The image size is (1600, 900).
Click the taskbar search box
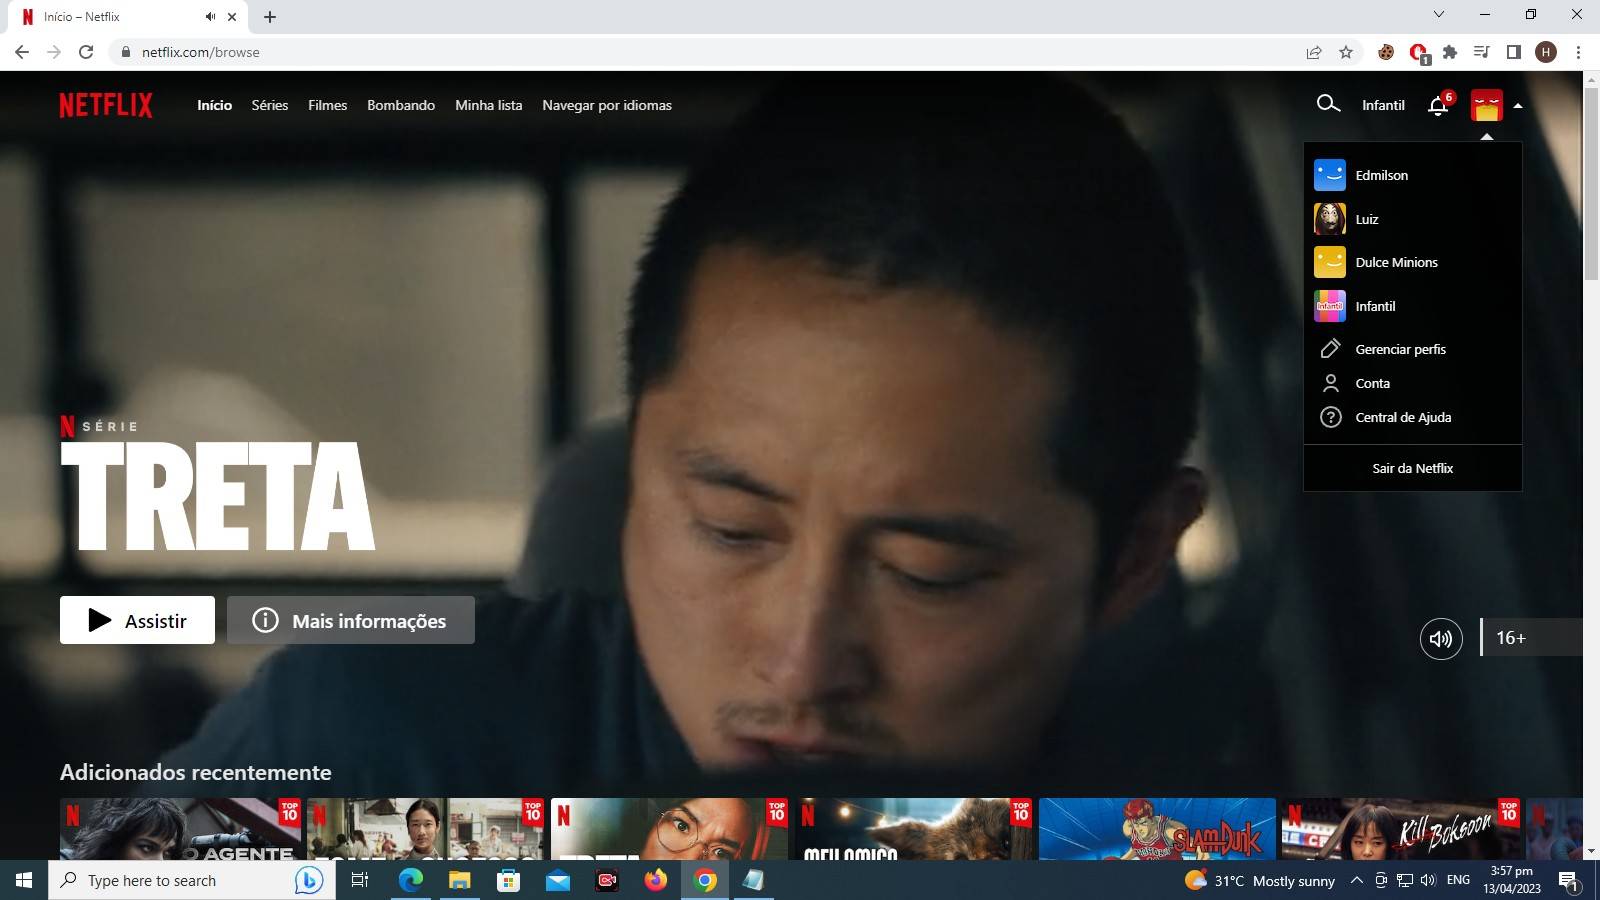pos(192,880)
